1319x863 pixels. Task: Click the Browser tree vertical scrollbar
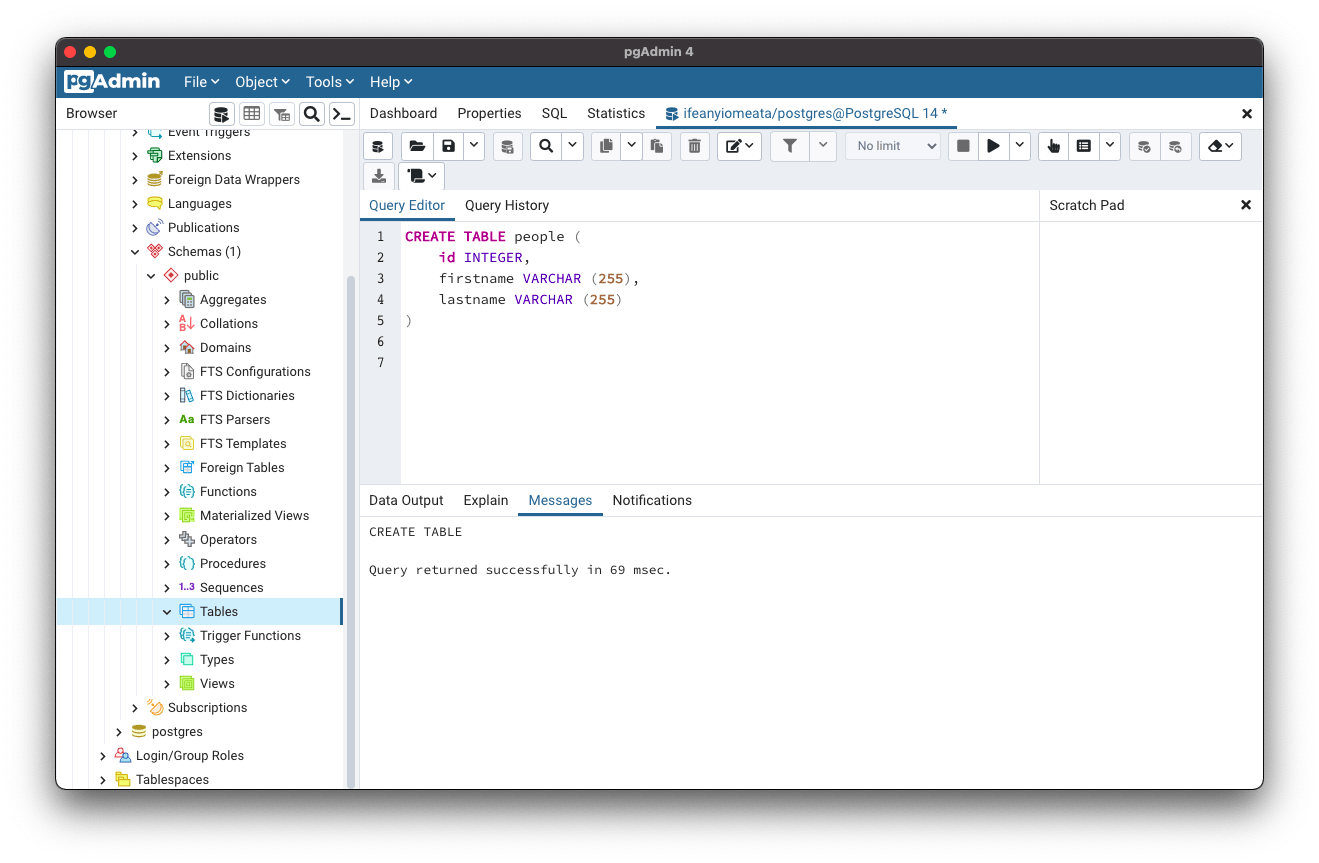(x=351, y=530)
